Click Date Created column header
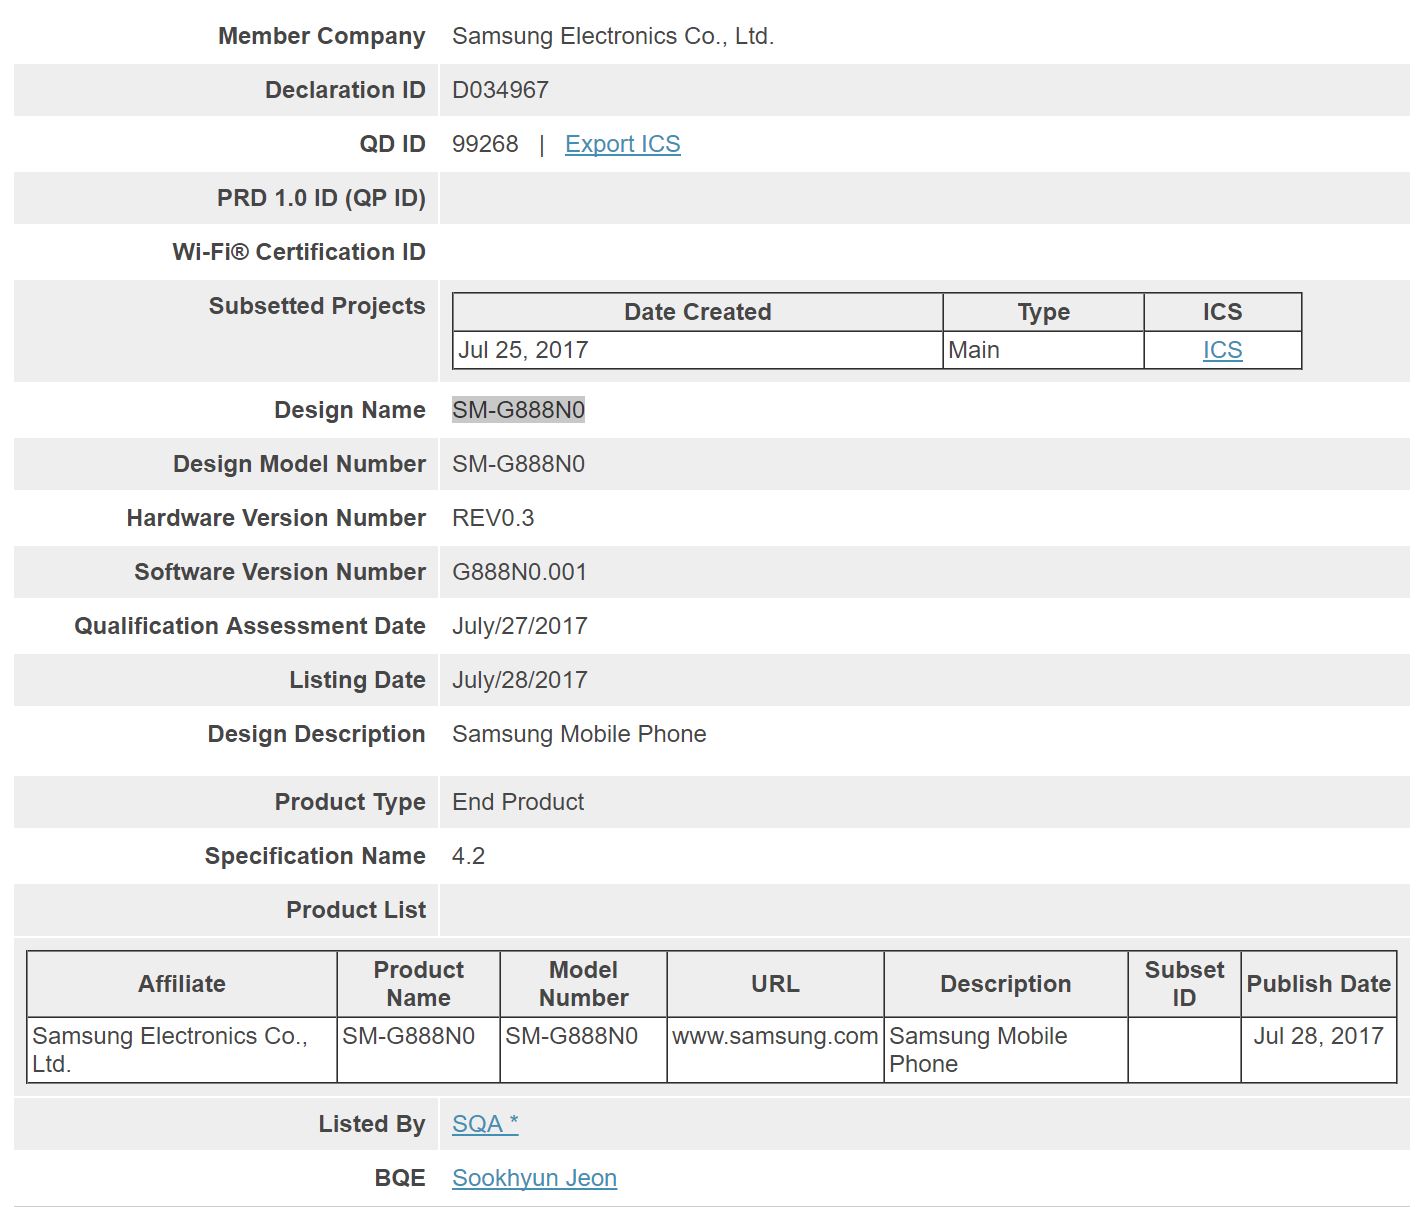This screenshot has width=1418, height=1207. [x=698, y=312]
